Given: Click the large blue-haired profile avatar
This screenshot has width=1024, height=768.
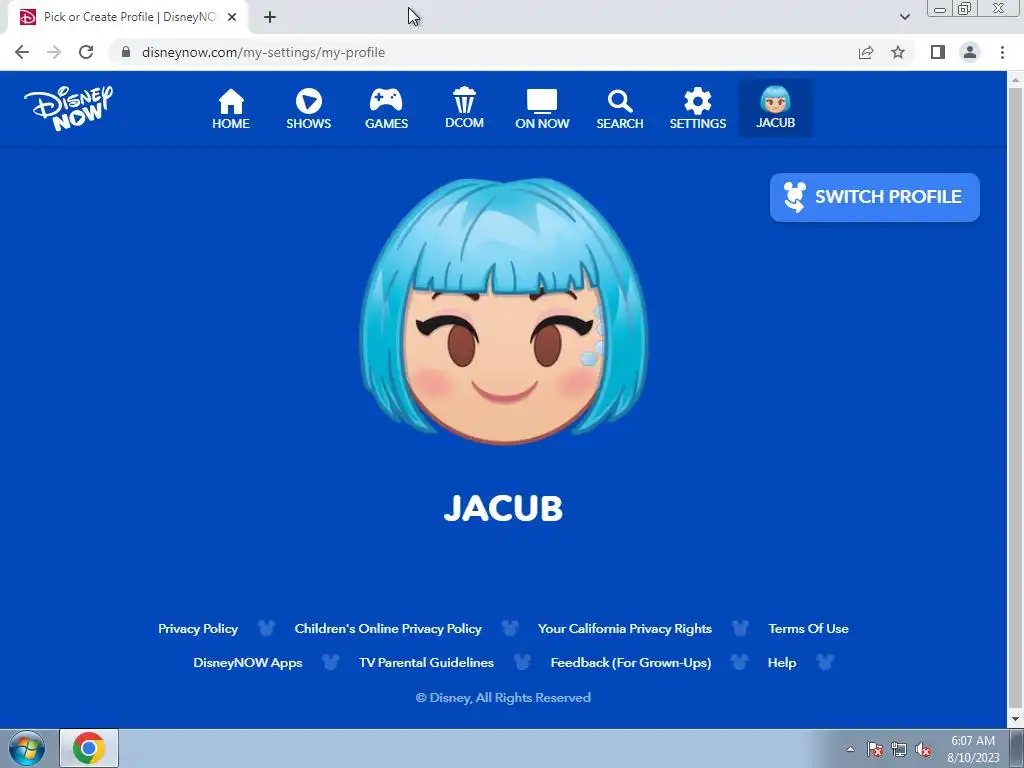Looking at the screenshot, I should pyautogui.click(x=504, y=311).
